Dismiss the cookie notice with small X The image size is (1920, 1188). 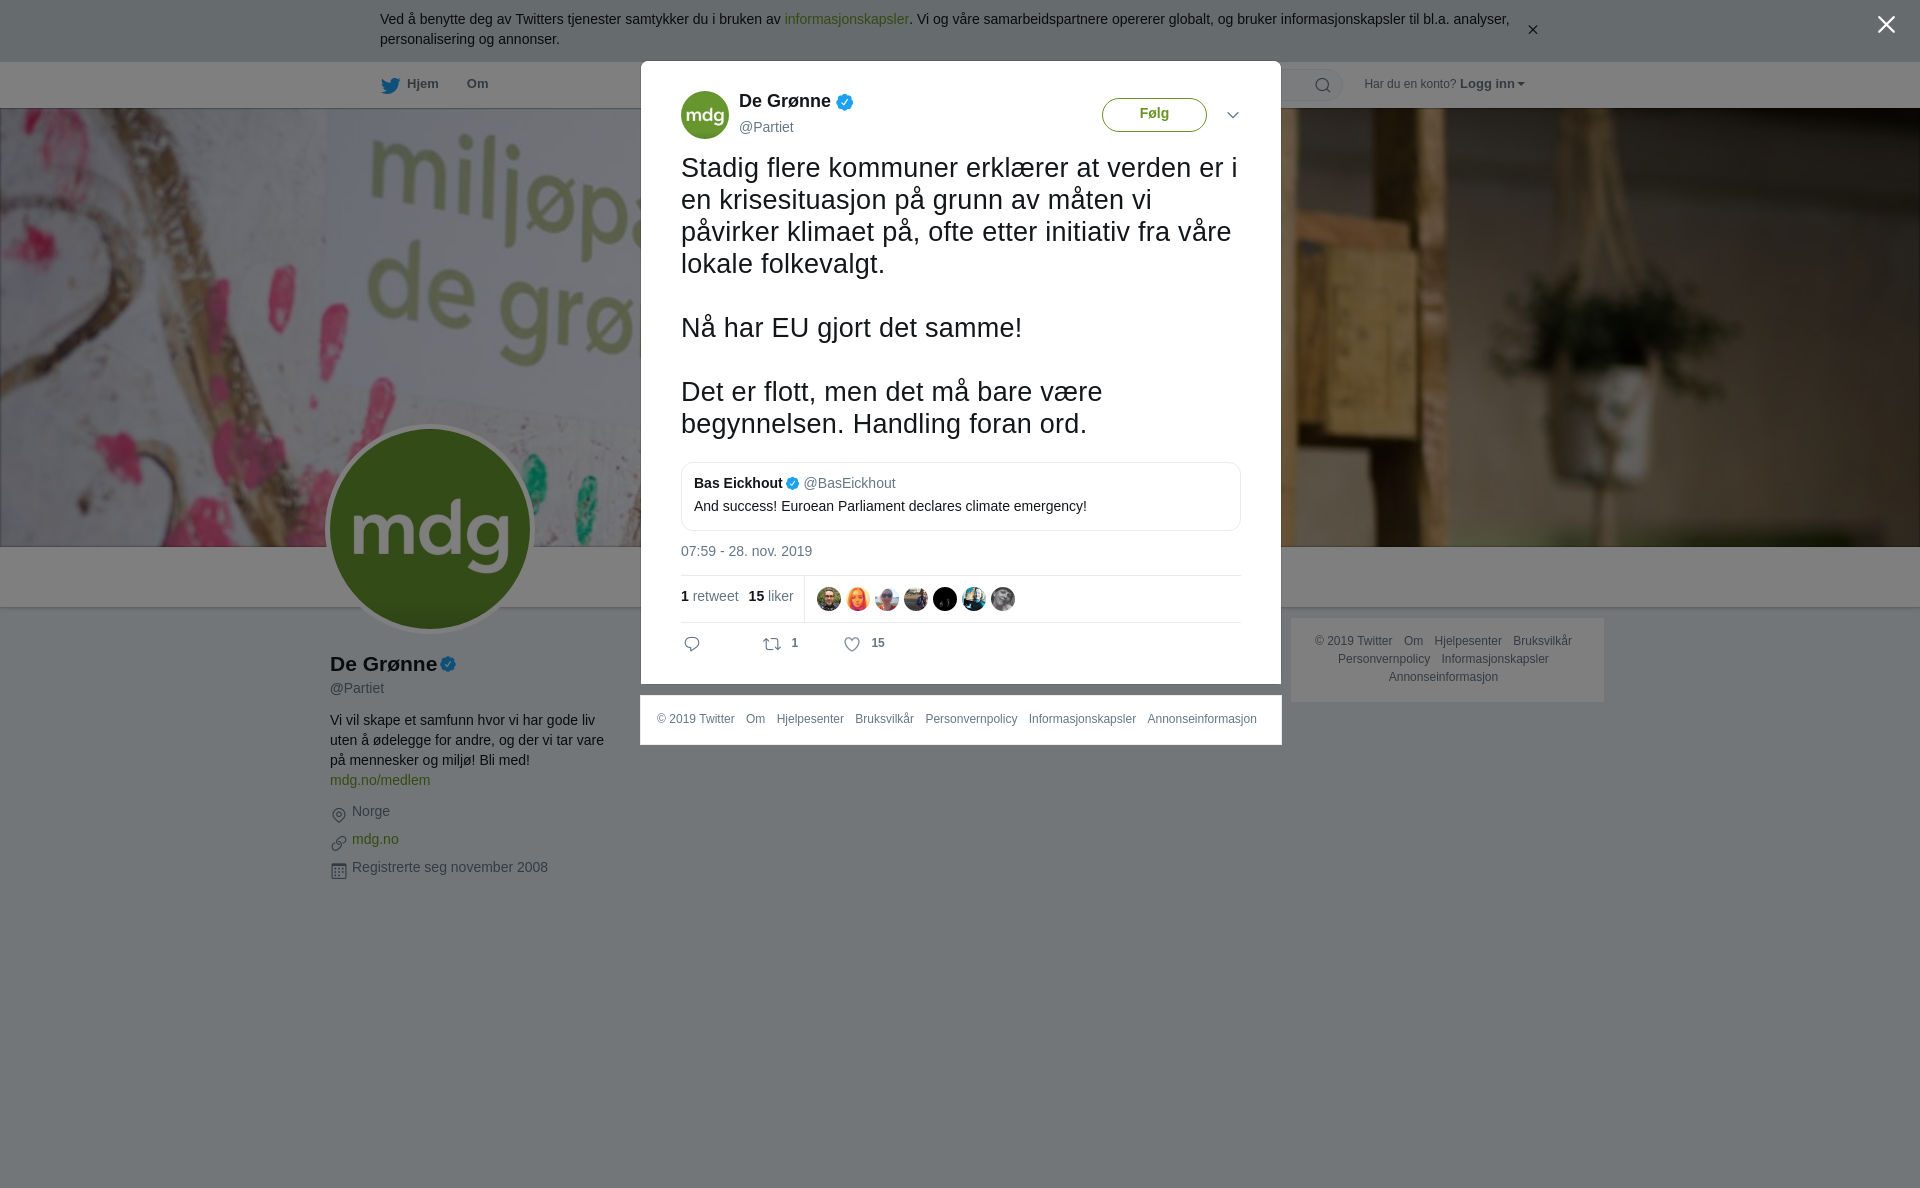(1532, 30)
